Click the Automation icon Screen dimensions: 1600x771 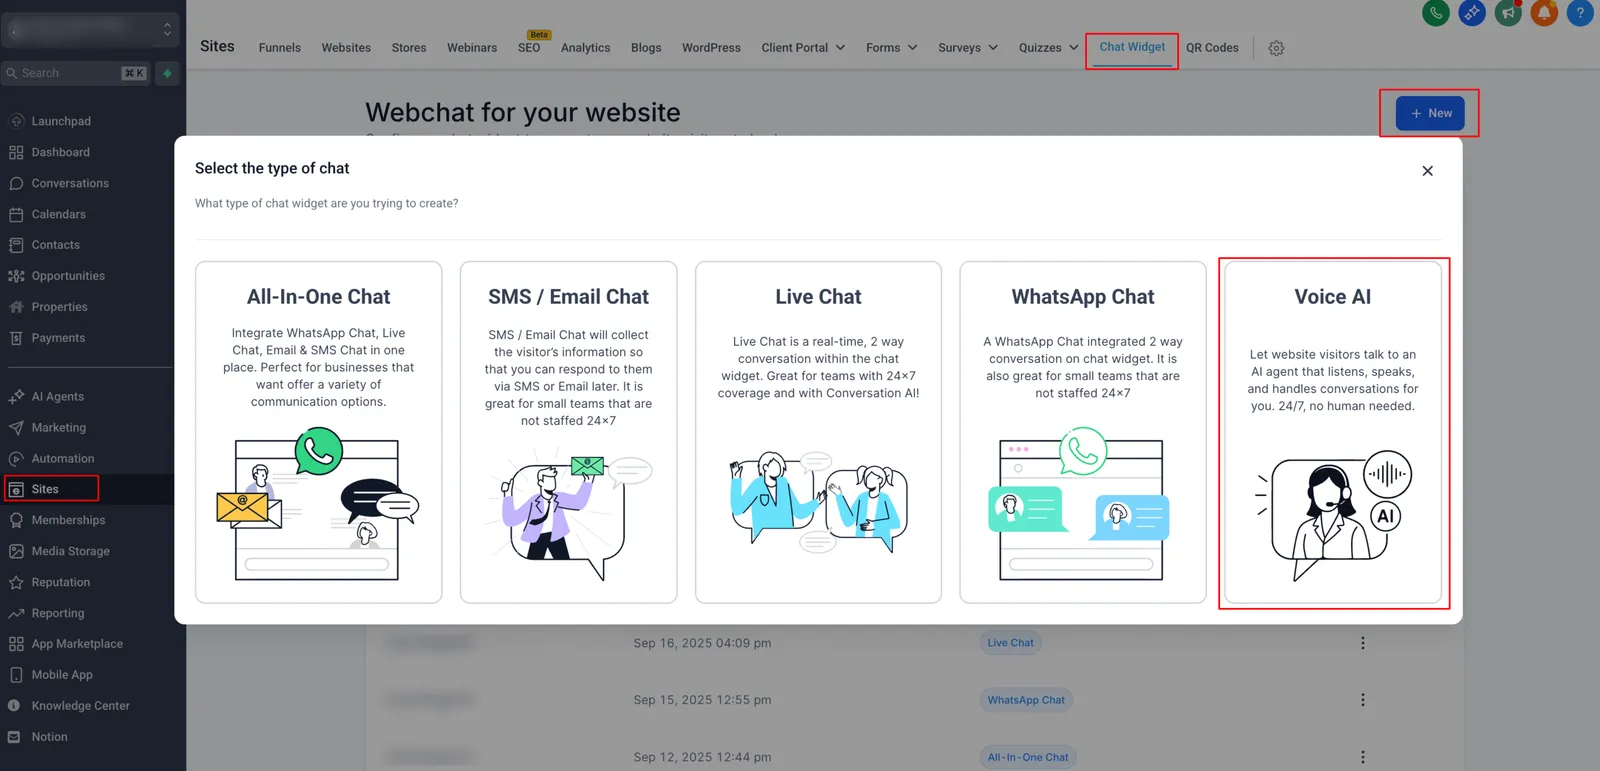pyautogui.click(x=16, y=459)
